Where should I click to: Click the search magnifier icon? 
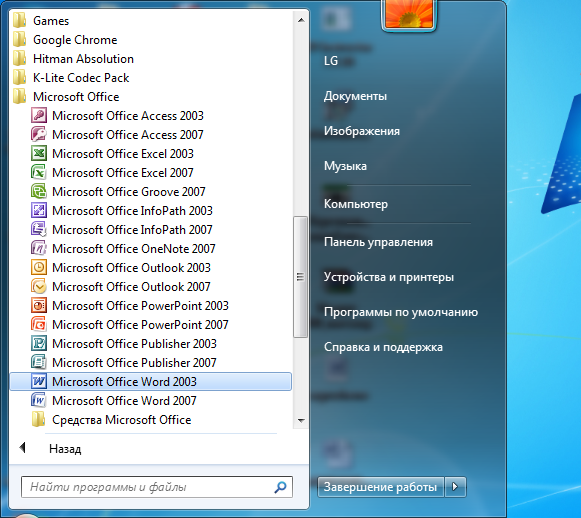click(280, 487)
